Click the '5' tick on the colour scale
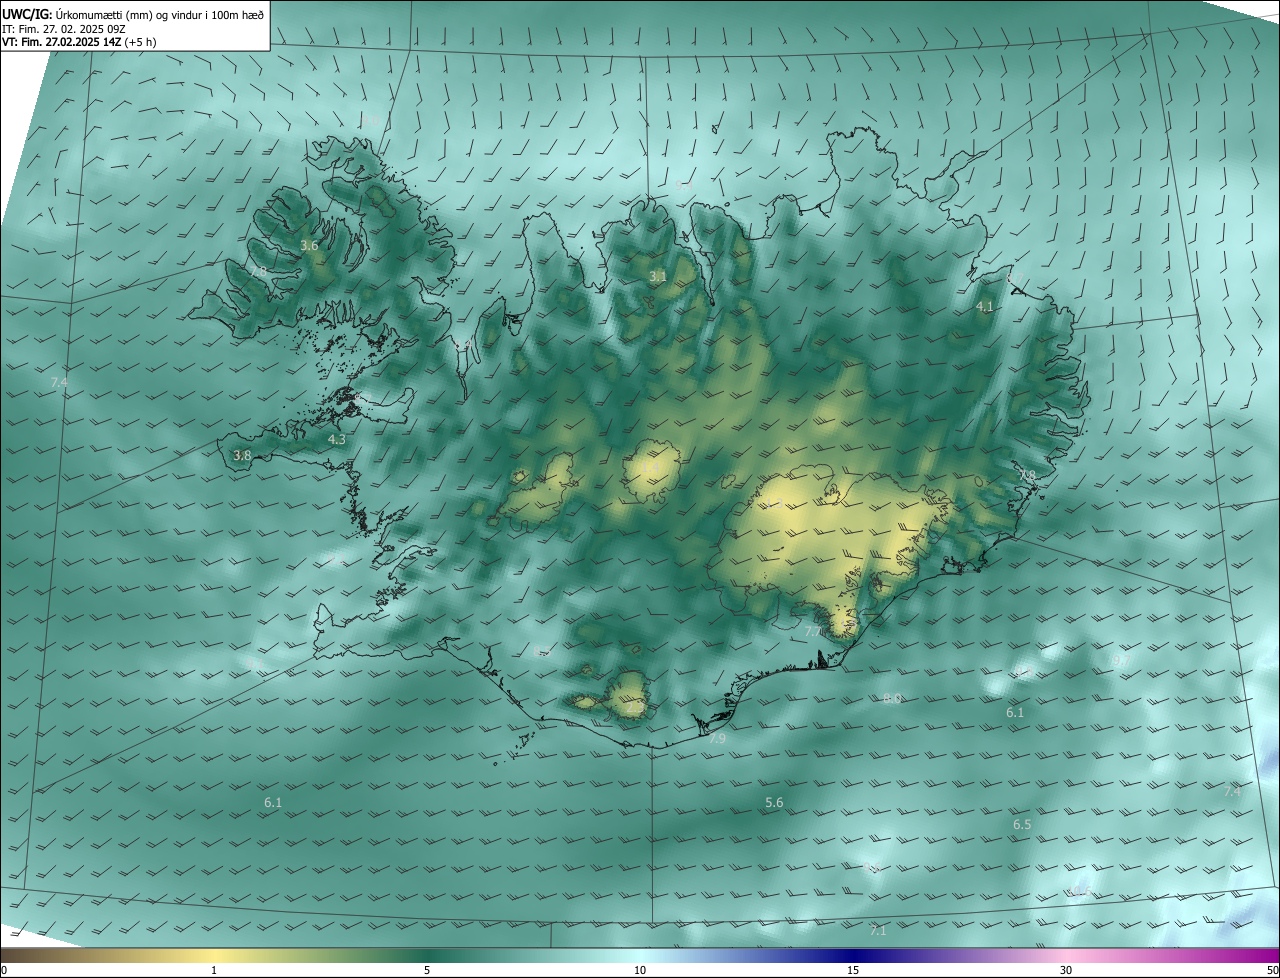 [x=427, y=970]
